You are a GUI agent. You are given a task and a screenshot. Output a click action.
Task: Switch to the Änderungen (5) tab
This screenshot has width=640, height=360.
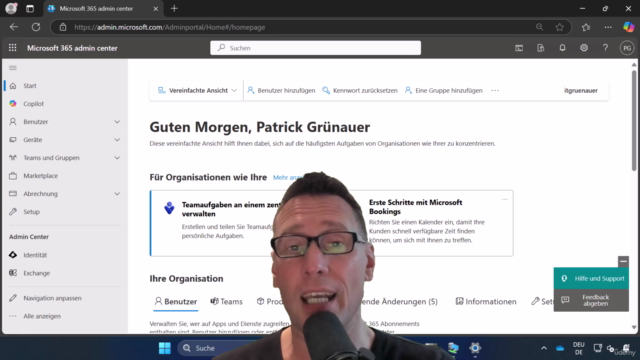click(x=399, y=302)
